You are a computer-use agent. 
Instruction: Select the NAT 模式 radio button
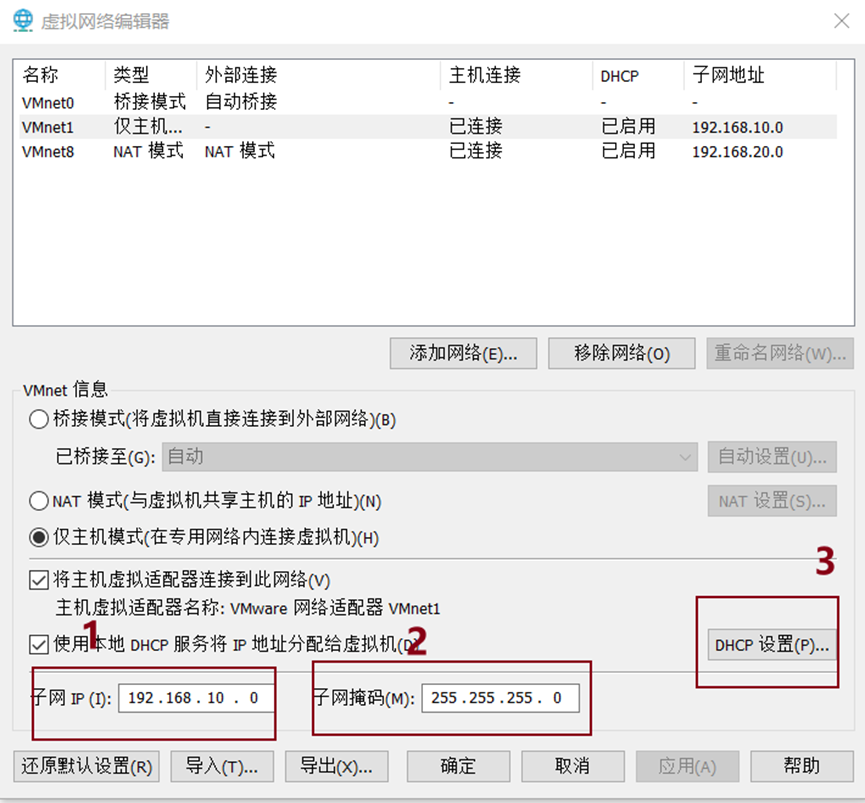click(x=39, y=501)
